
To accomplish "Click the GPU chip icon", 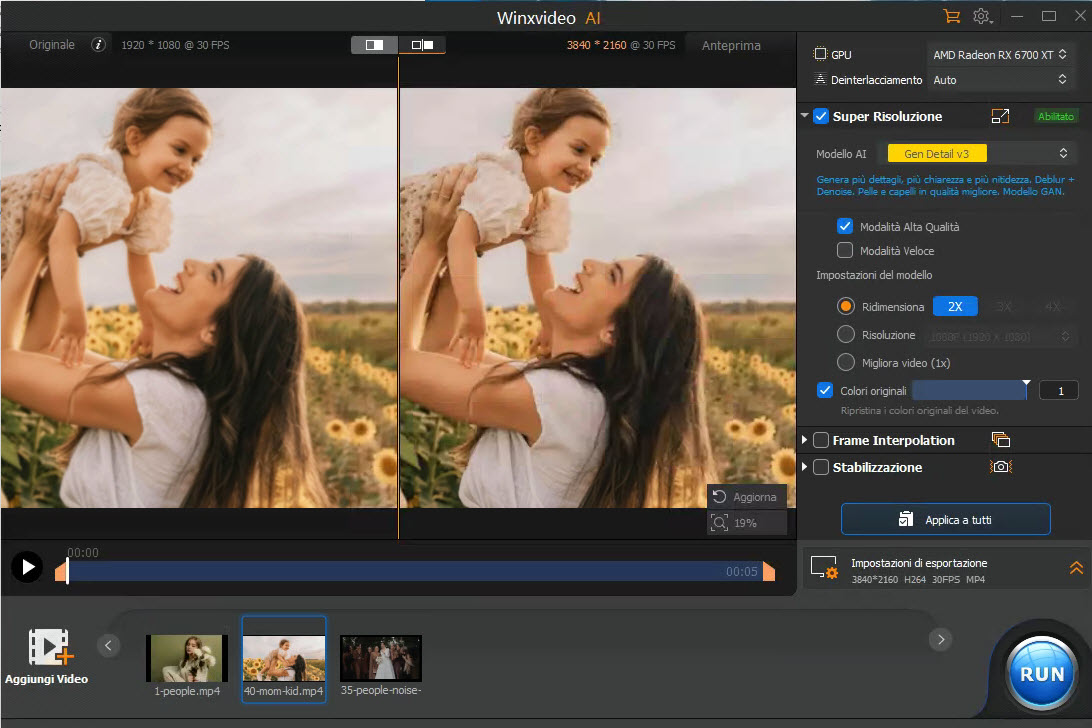I will point(820,54).
